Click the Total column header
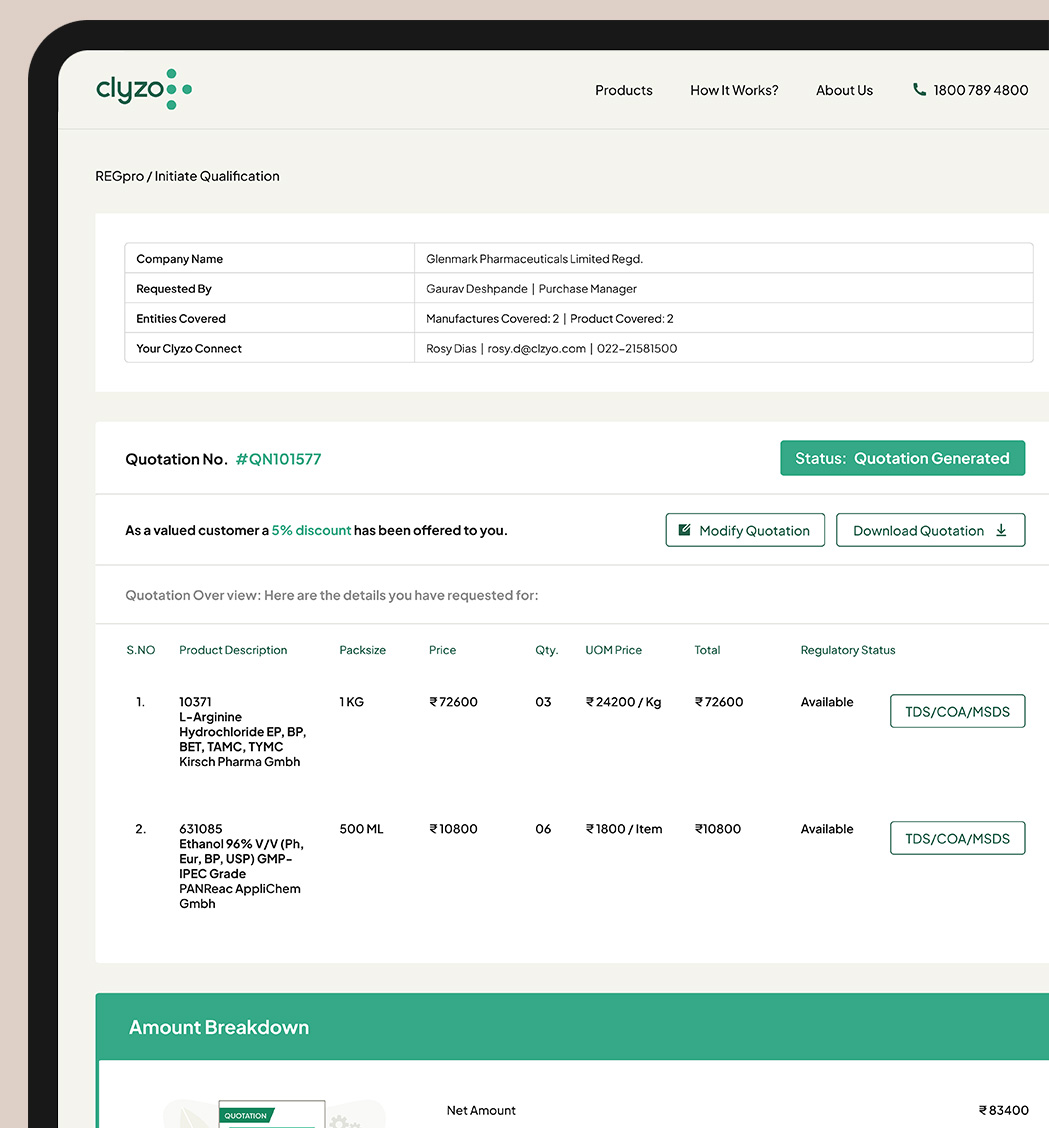The height and width of the screenshot is (1128, 1049). (x=707, y=650)
